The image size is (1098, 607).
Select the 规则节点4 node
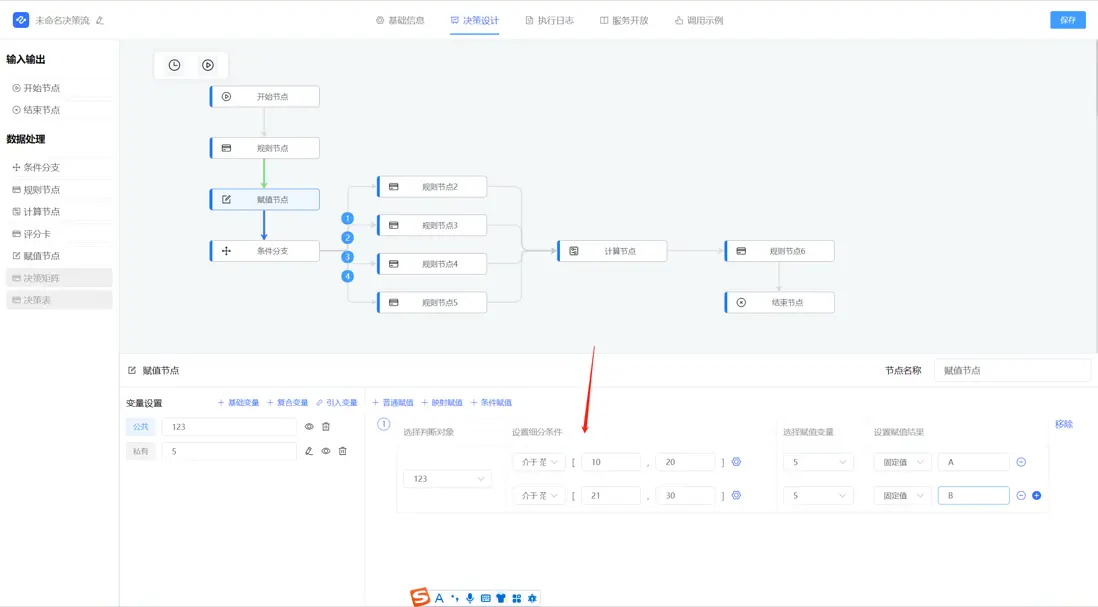click(432, 264)
